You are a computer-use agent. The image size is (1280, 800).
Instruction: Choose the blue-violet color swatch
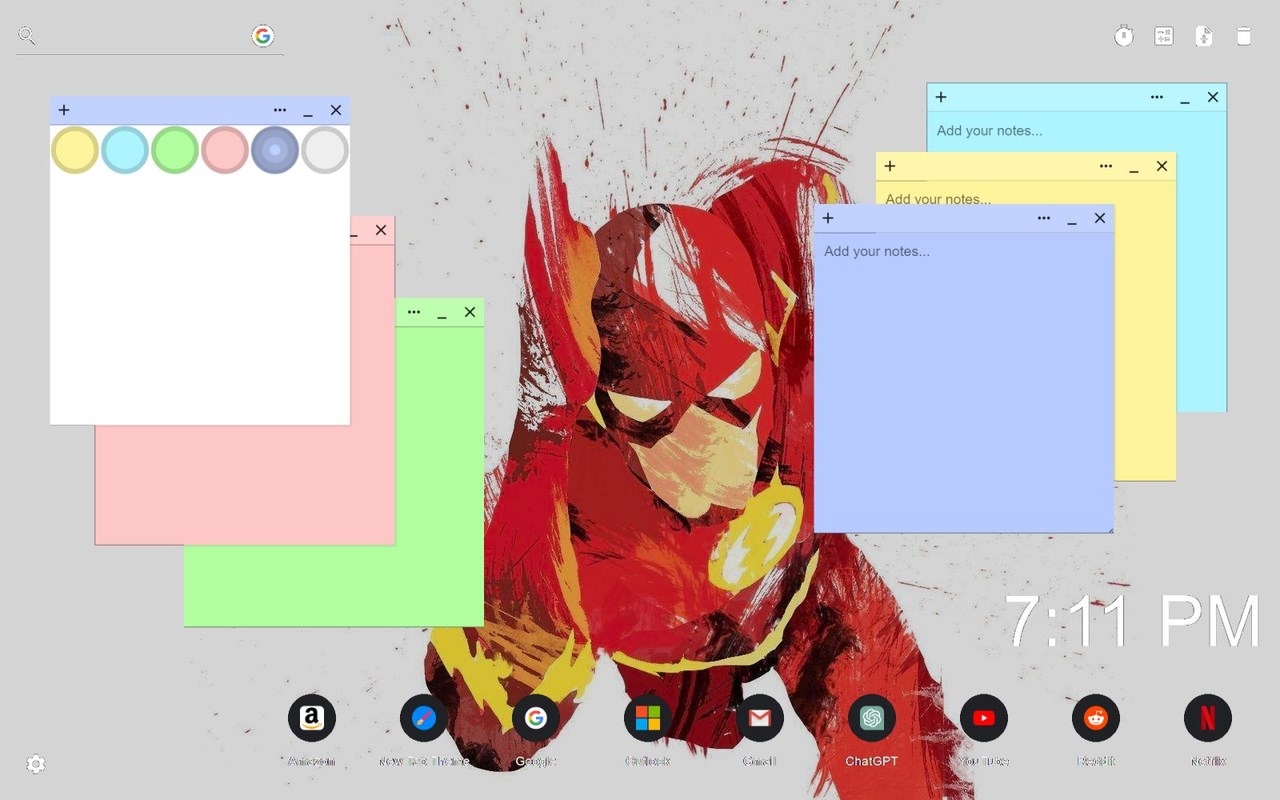(x=275, y=150)
